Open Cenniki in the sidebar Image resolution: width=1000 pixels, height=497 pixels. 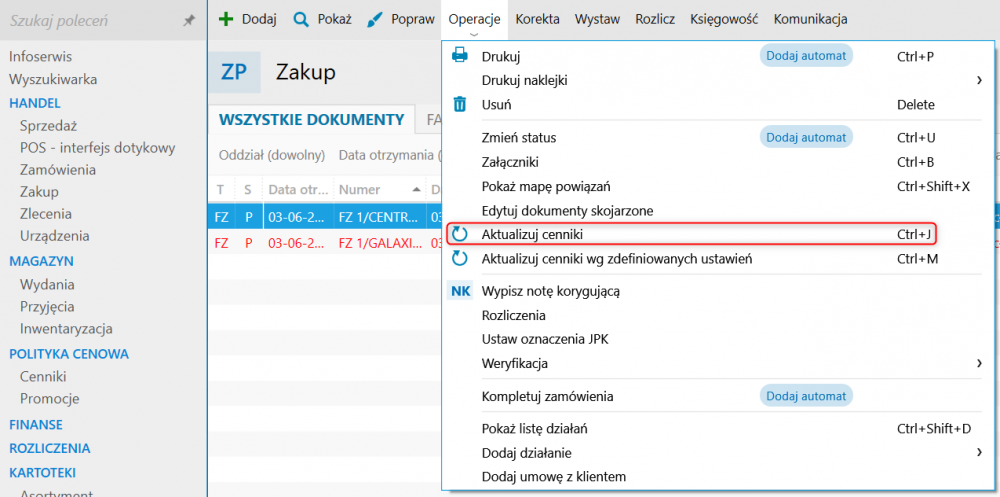click(x=43, y=376)
